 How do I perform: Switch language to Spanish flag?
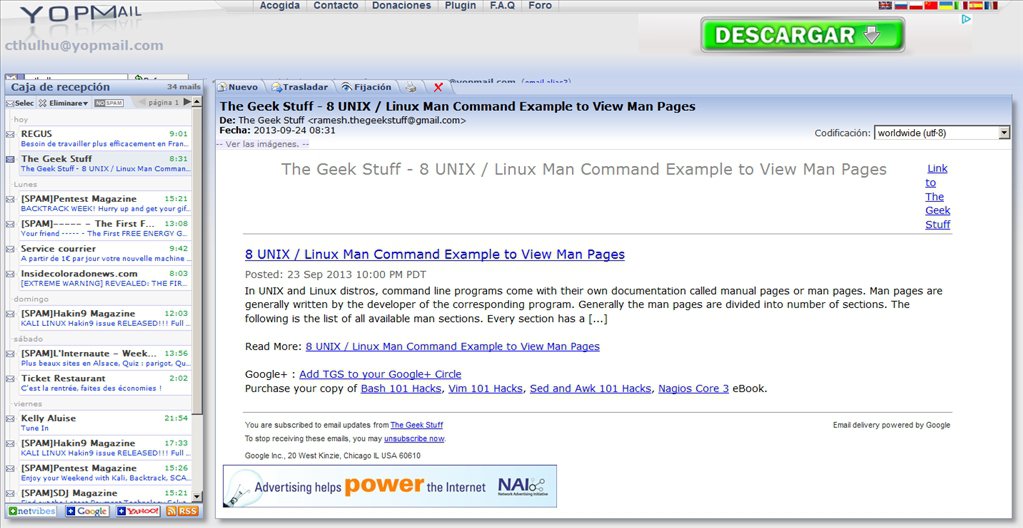[976, 5]
